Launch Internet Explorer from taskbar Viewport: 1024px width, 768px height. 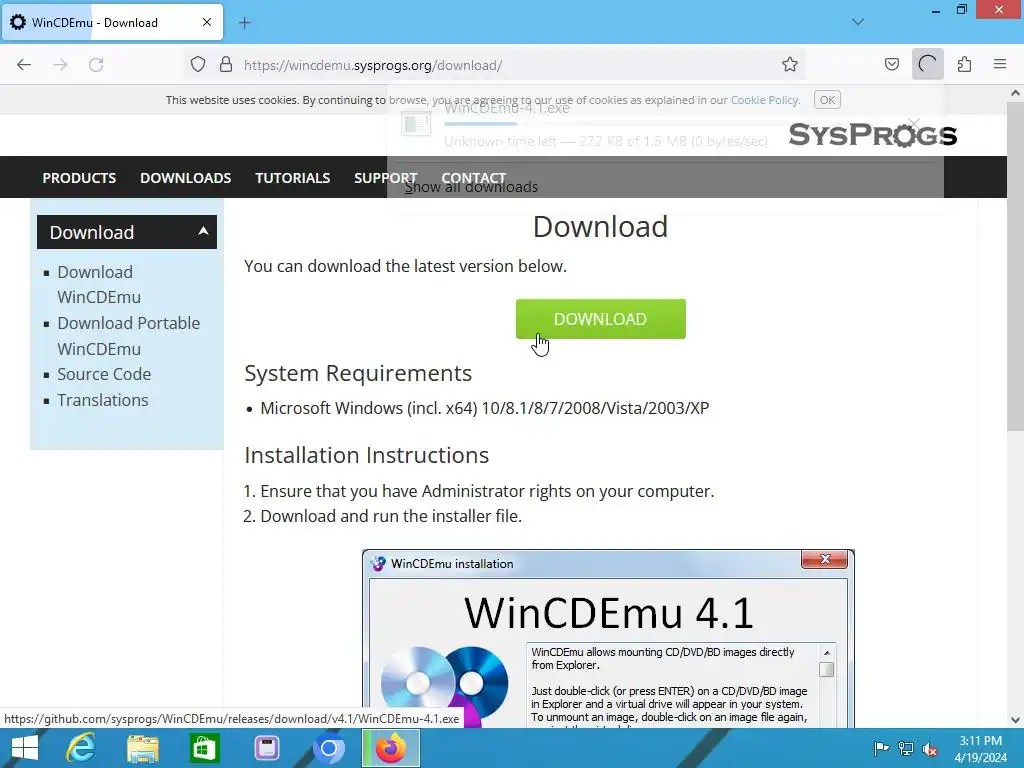click(x=81, y=748)
